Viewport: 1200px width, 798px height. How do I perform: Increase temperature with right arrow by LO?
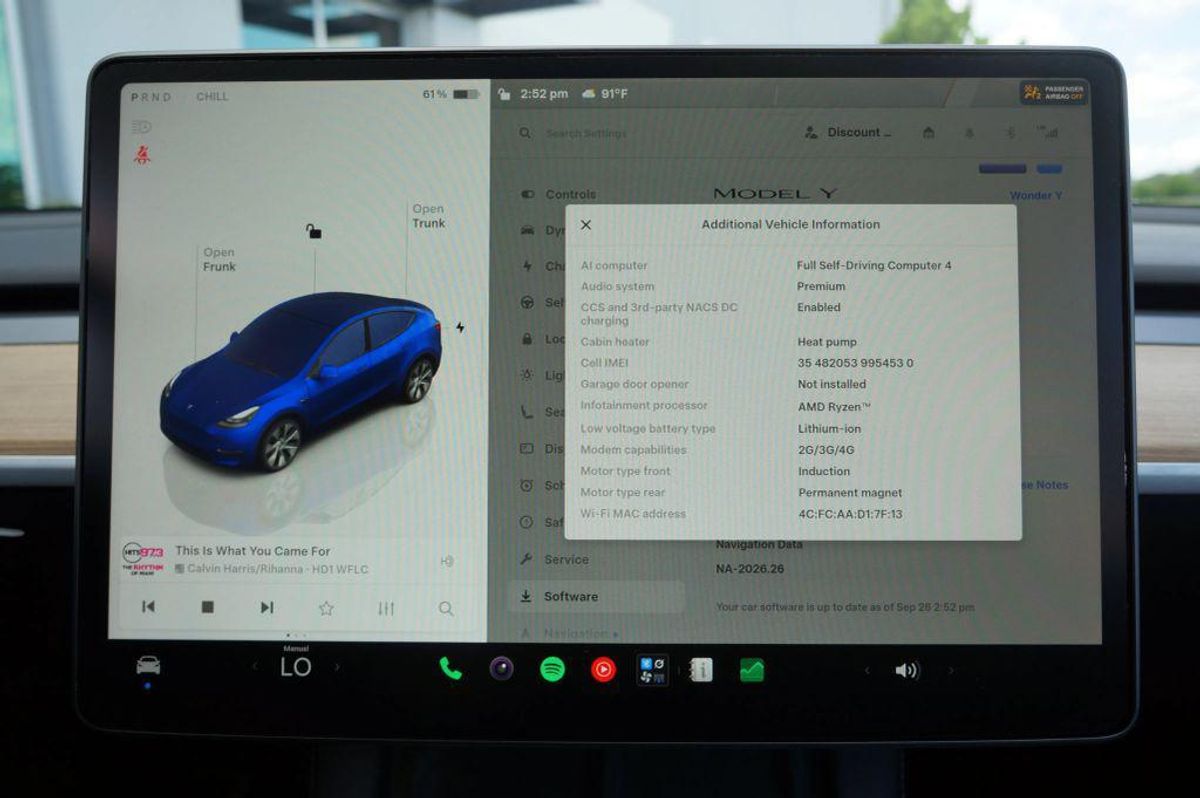click(x=337, y=667)
